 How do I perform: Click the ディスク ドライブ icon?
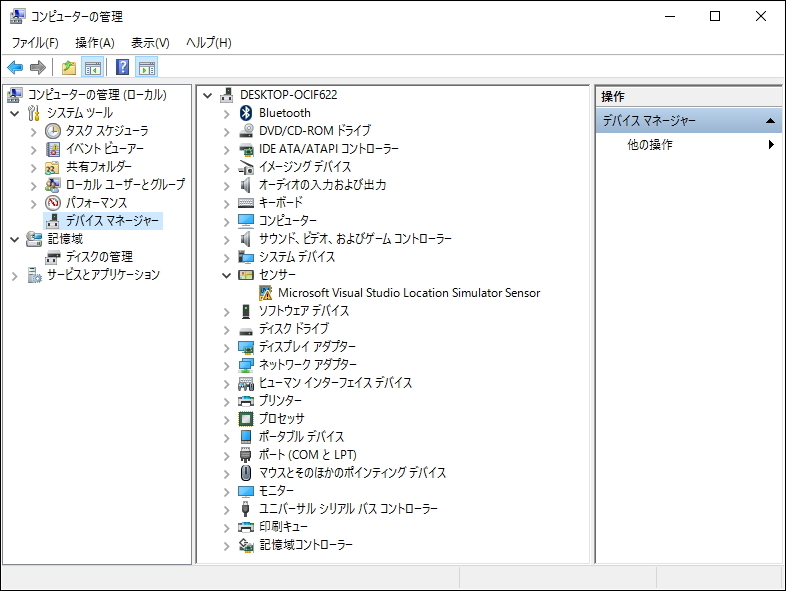tap(246, 330)
